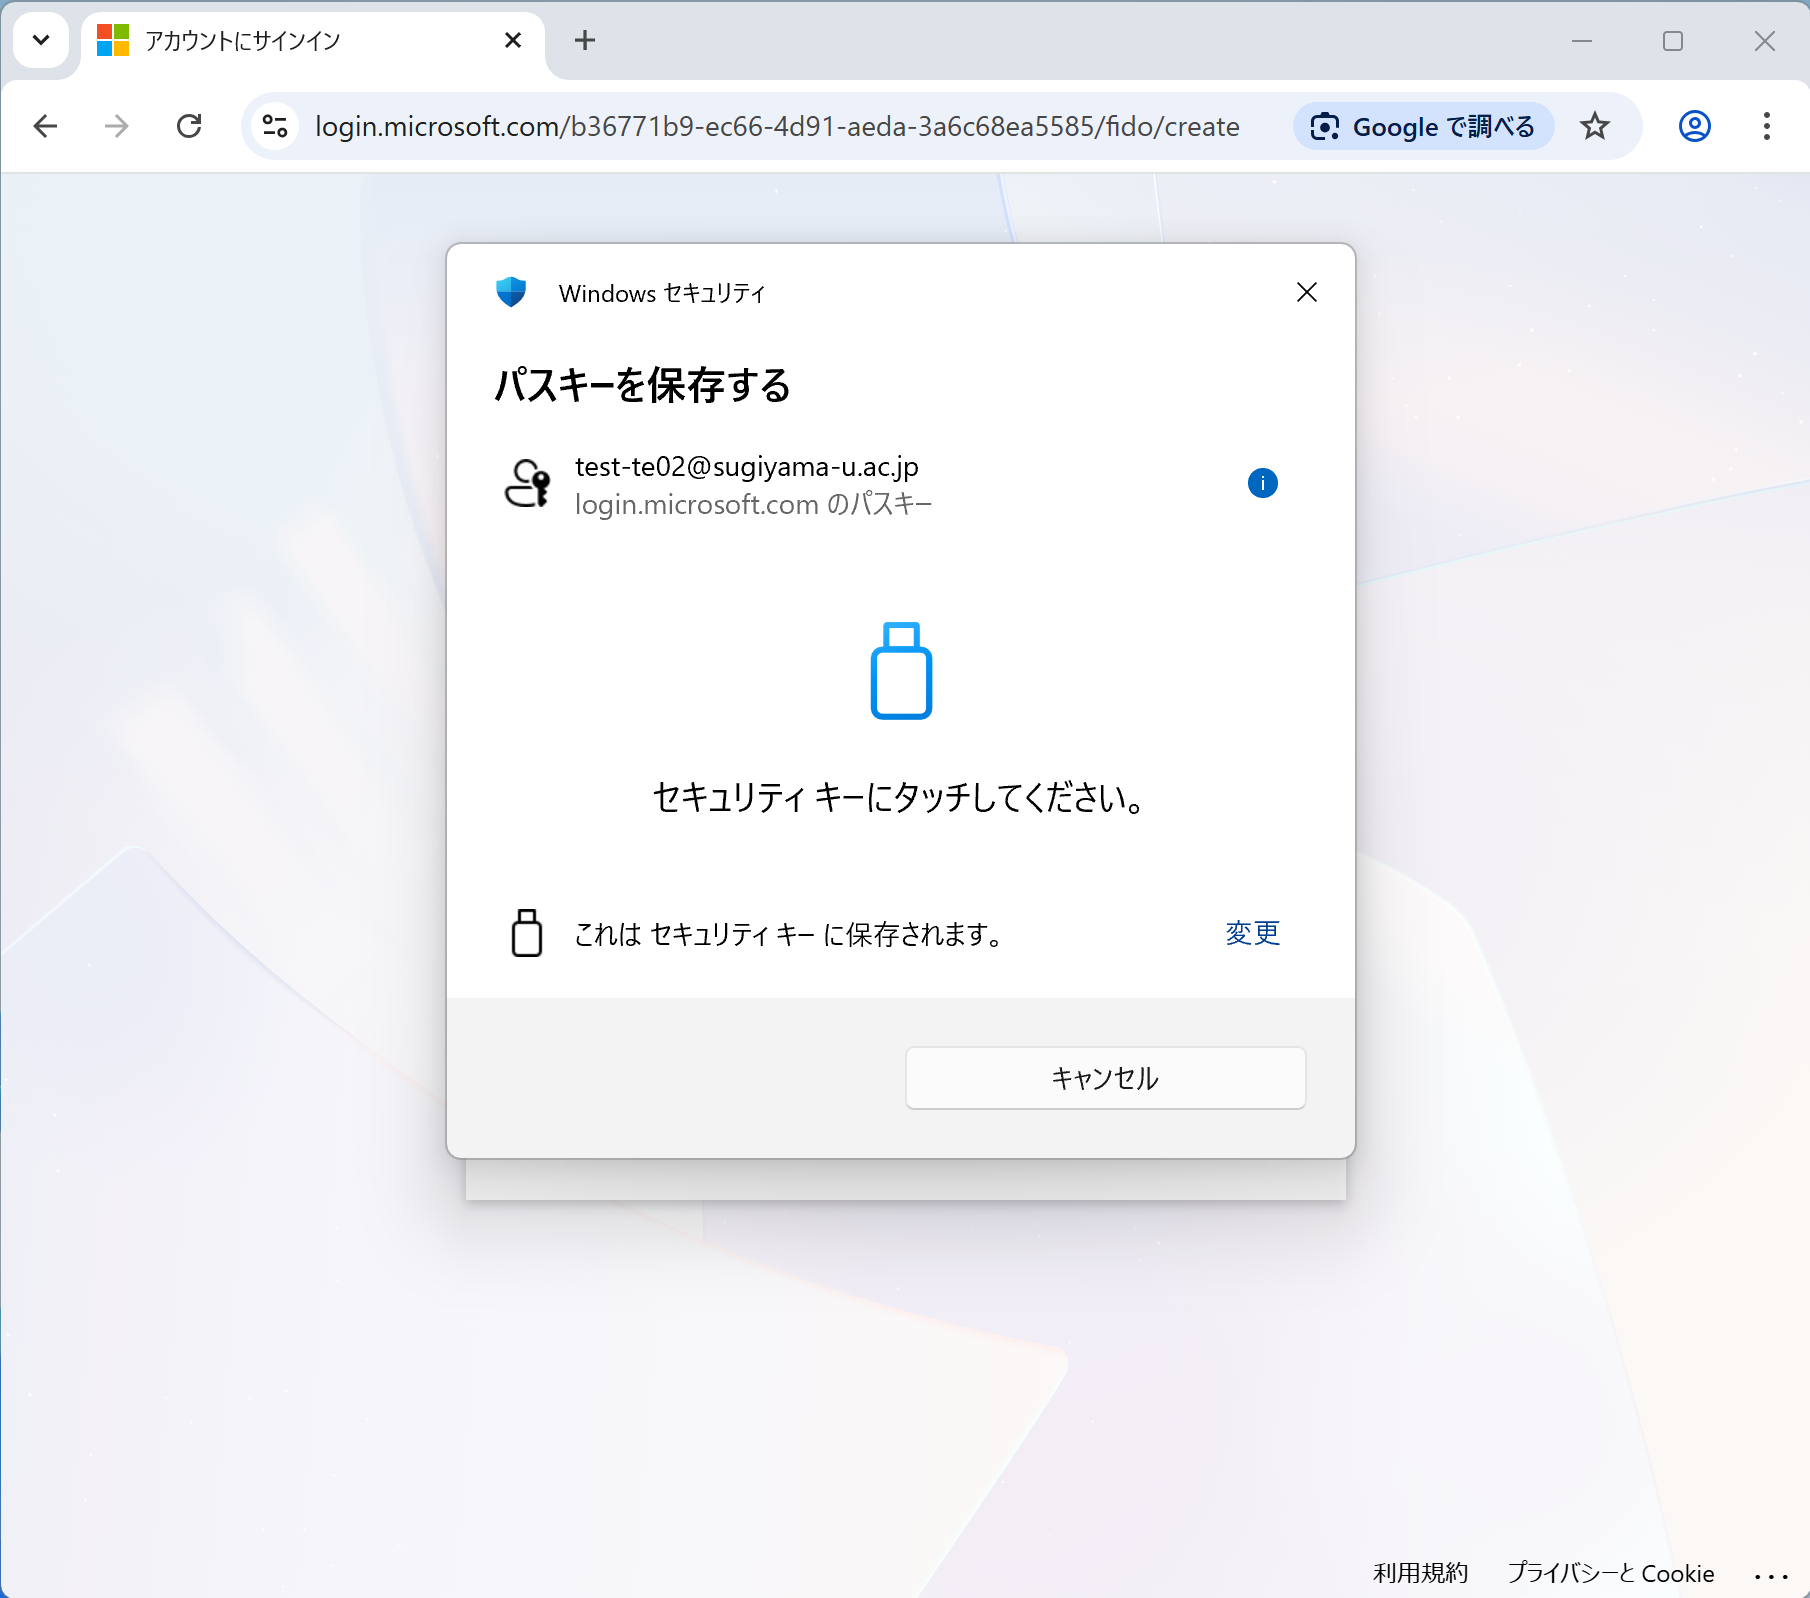1810x1598 pixels.
Task: Click the forward navigation arrow
Action: point(117,127)
